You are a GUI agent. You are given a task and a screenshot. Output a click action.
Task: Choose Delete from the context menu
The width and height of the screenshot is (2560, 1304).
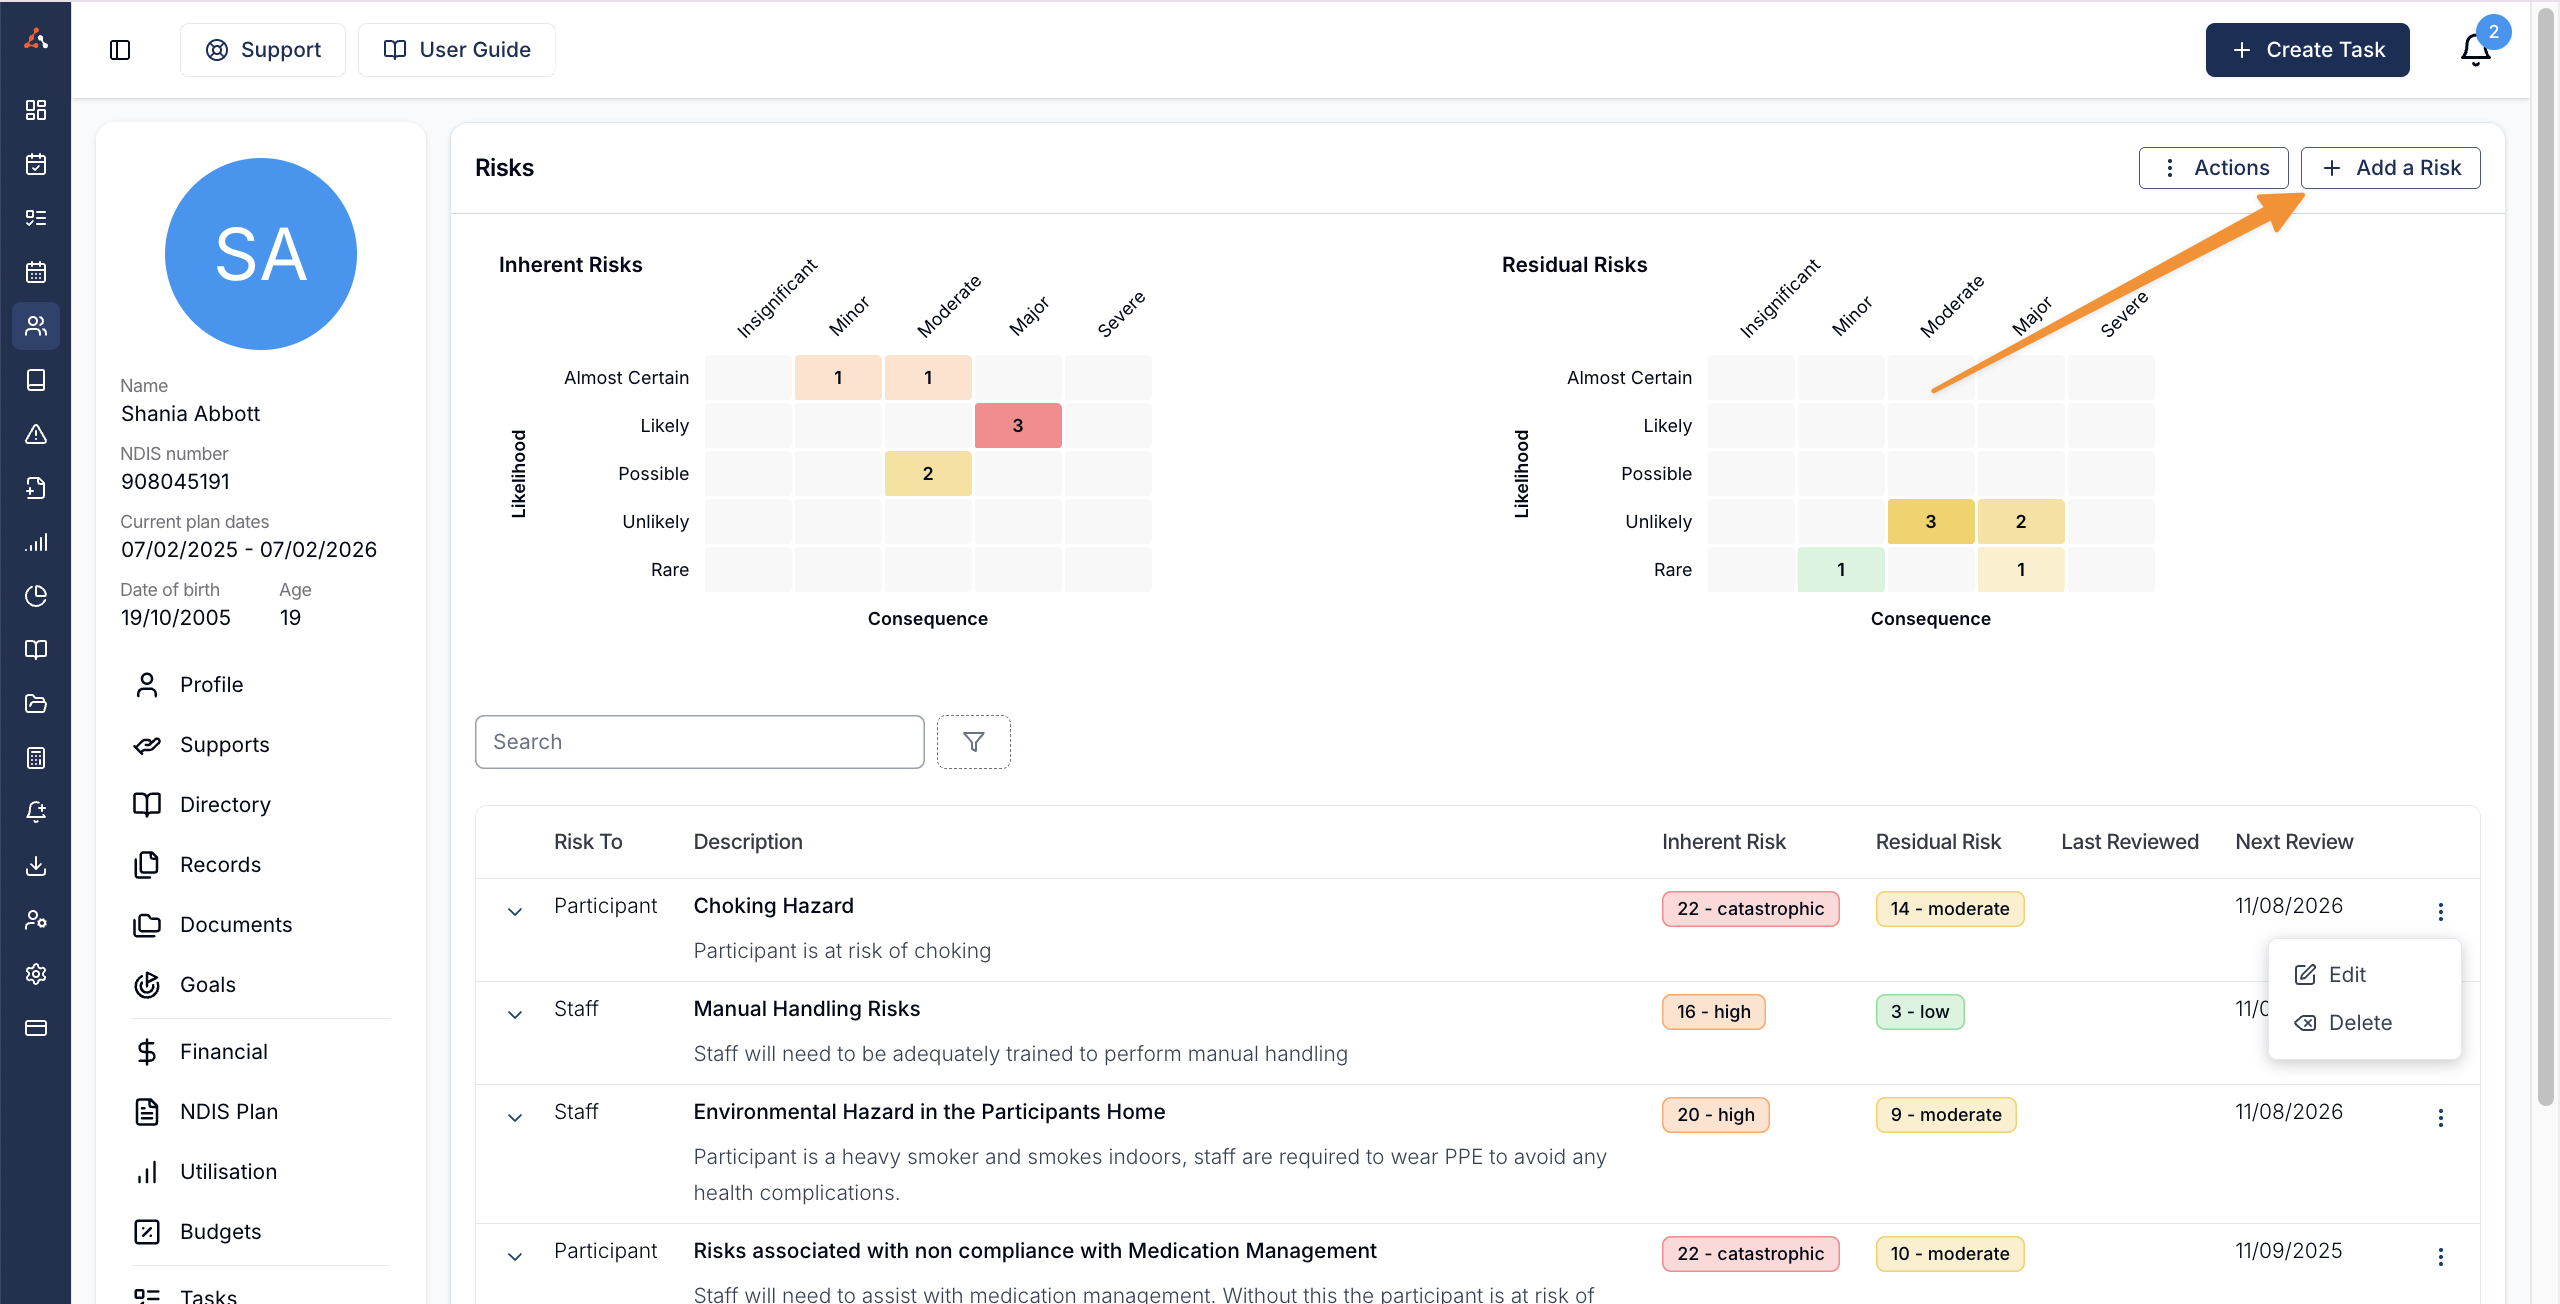point(2359,1022)
